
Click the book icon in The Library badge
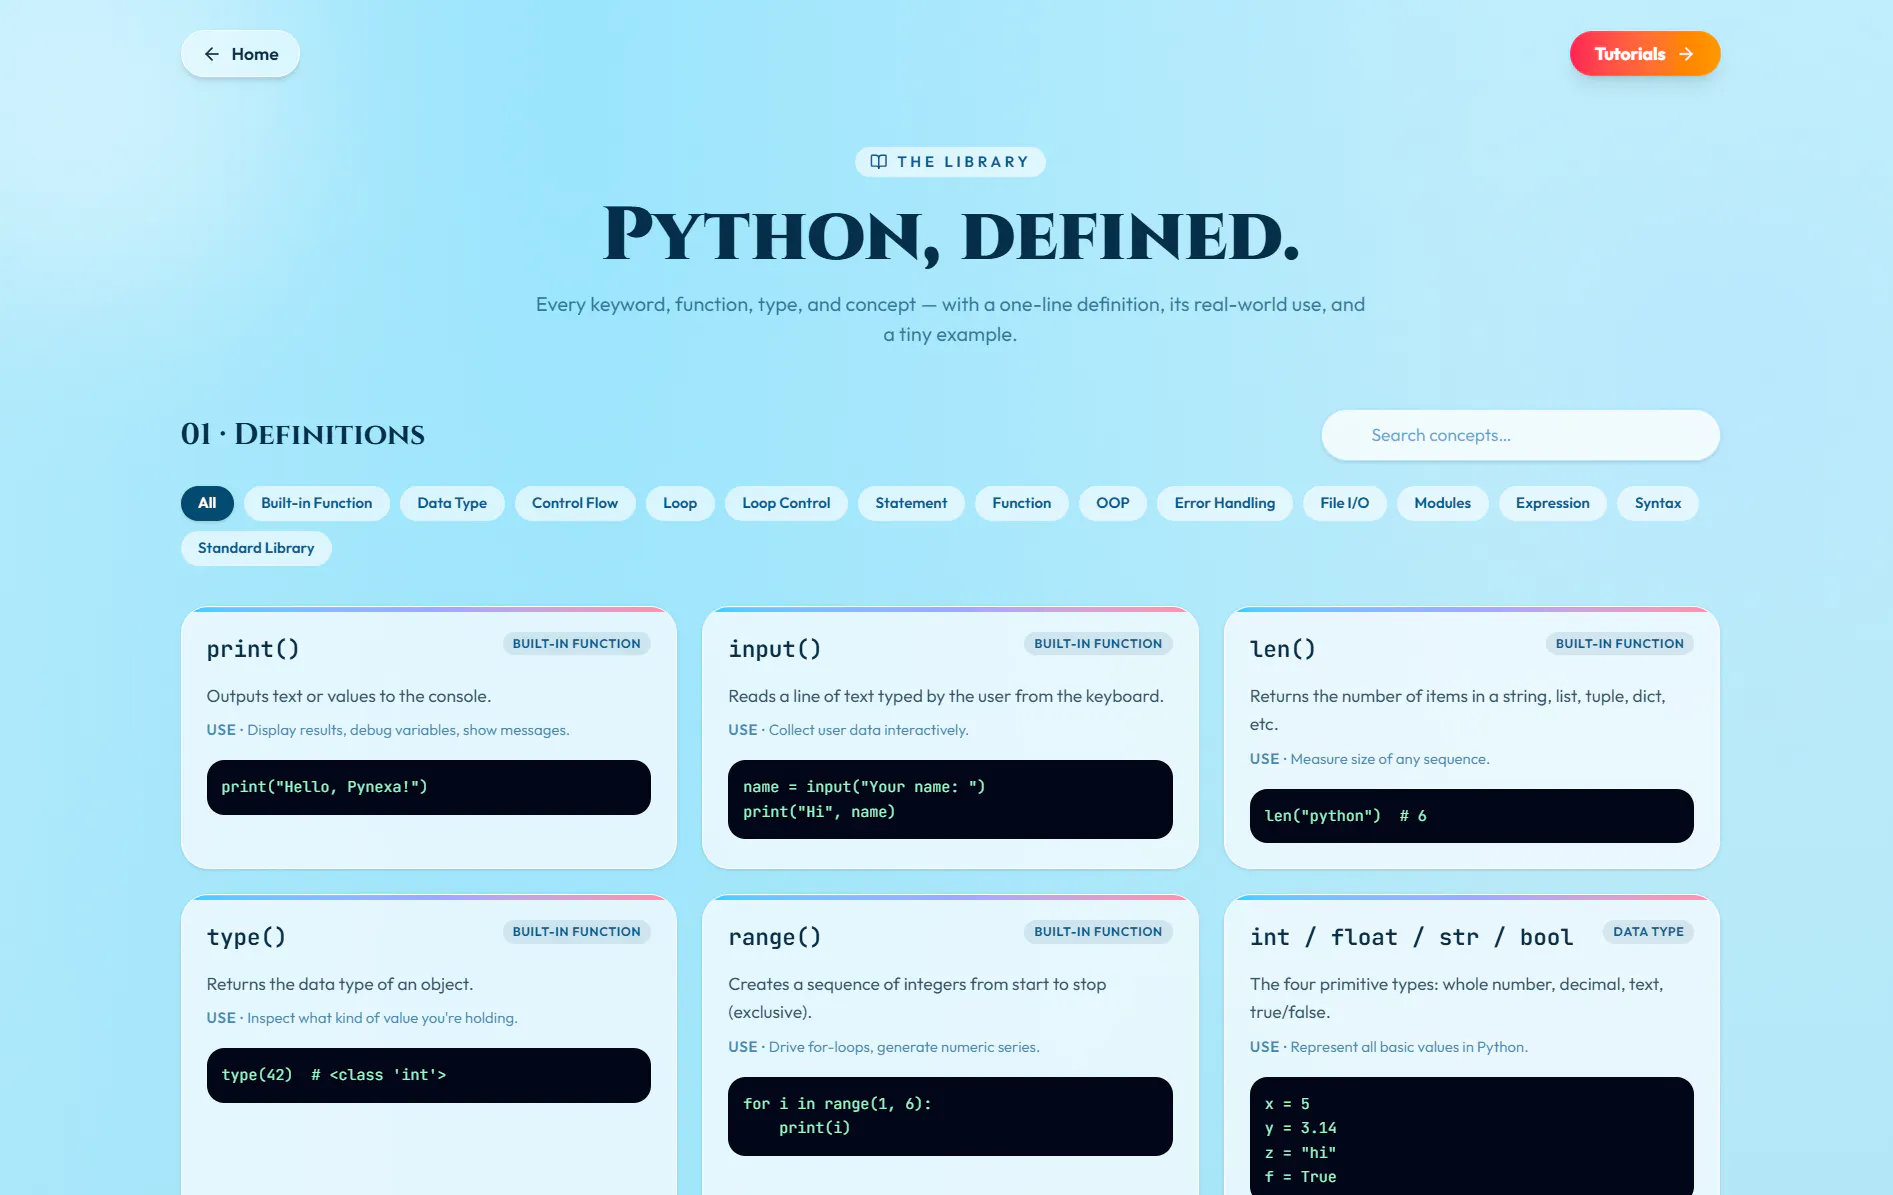878,162
